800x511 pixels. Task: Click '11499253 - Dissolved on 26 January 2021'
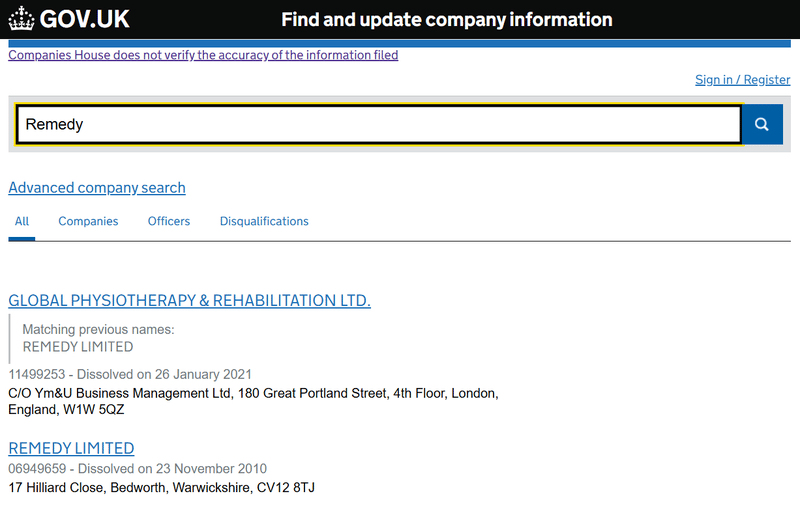click(x=130, y=374)
